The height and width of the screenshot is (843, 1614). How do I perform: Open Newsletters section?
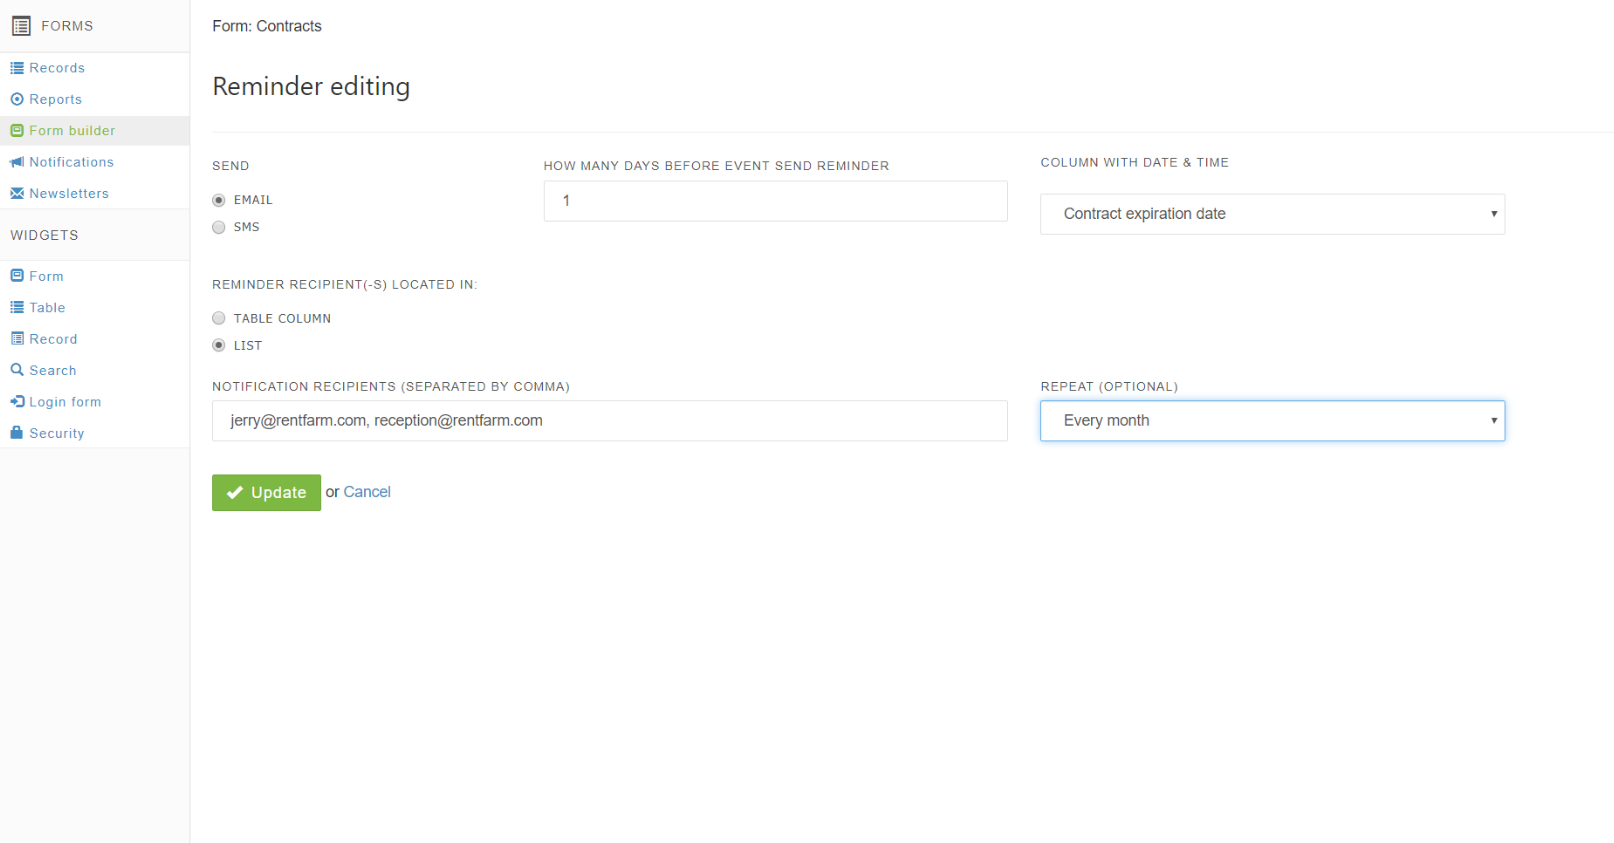click(69, 194)
